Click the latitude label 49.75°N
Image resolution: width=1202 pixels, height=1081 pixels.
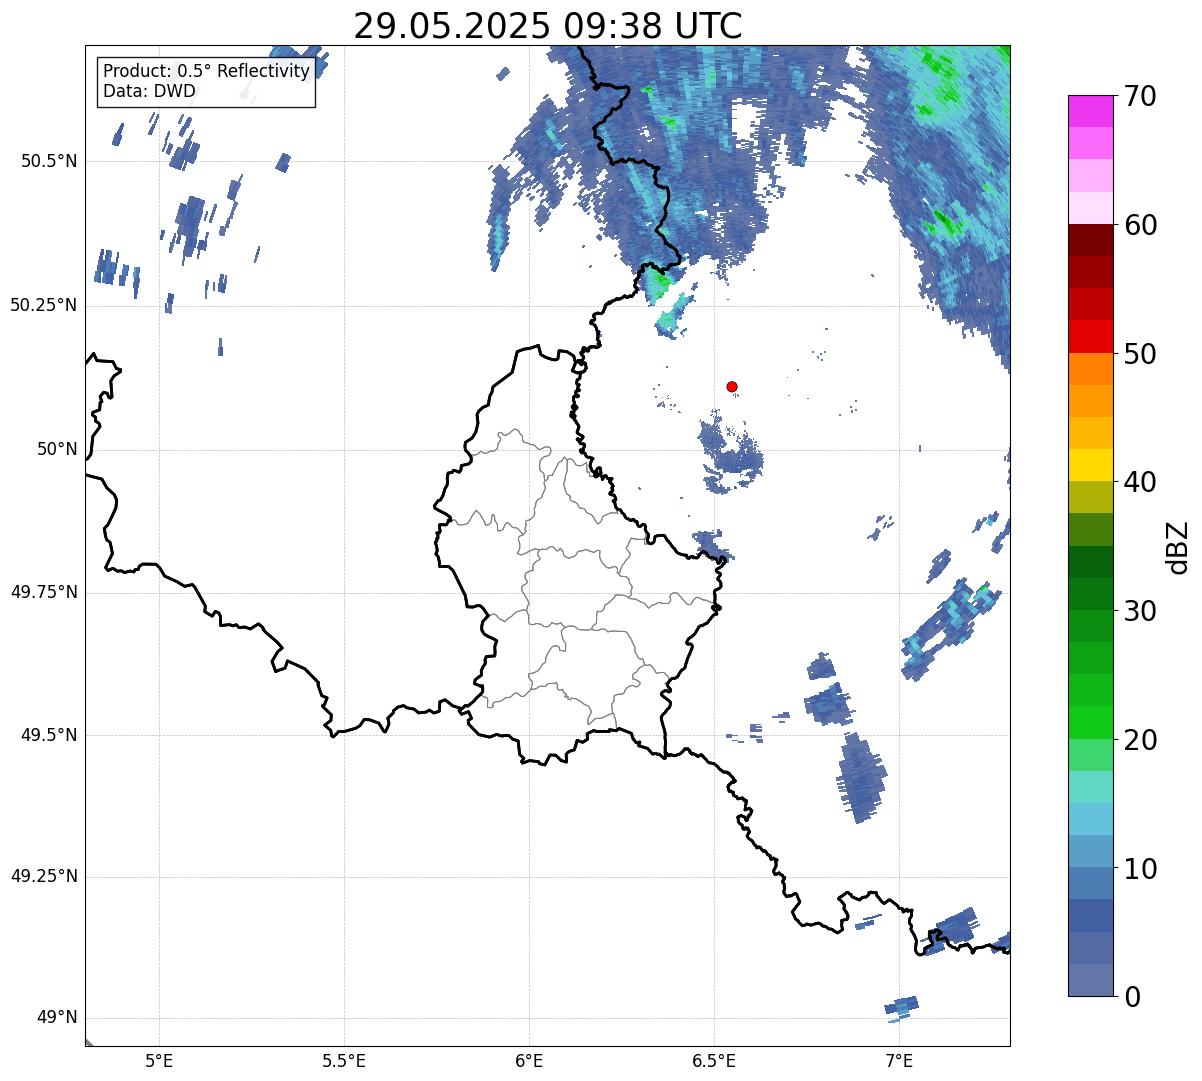(x=44, y=592)
